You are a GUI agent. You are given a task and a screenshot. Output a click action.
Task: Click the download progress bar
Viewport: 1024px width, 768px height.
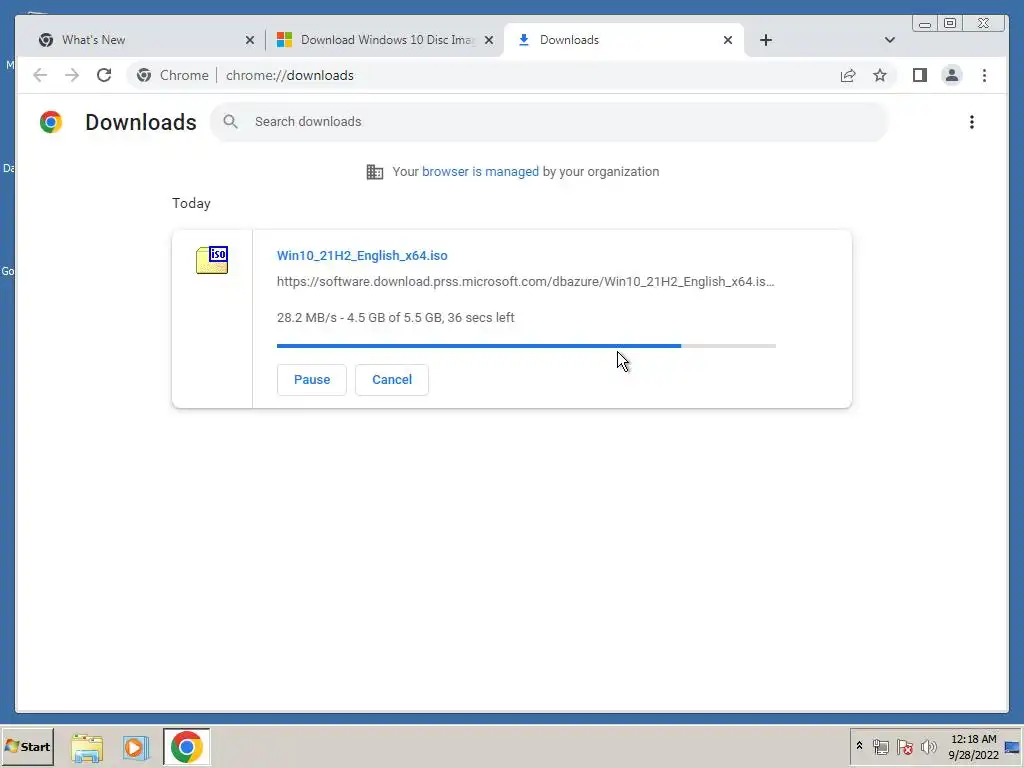point(526,345)
